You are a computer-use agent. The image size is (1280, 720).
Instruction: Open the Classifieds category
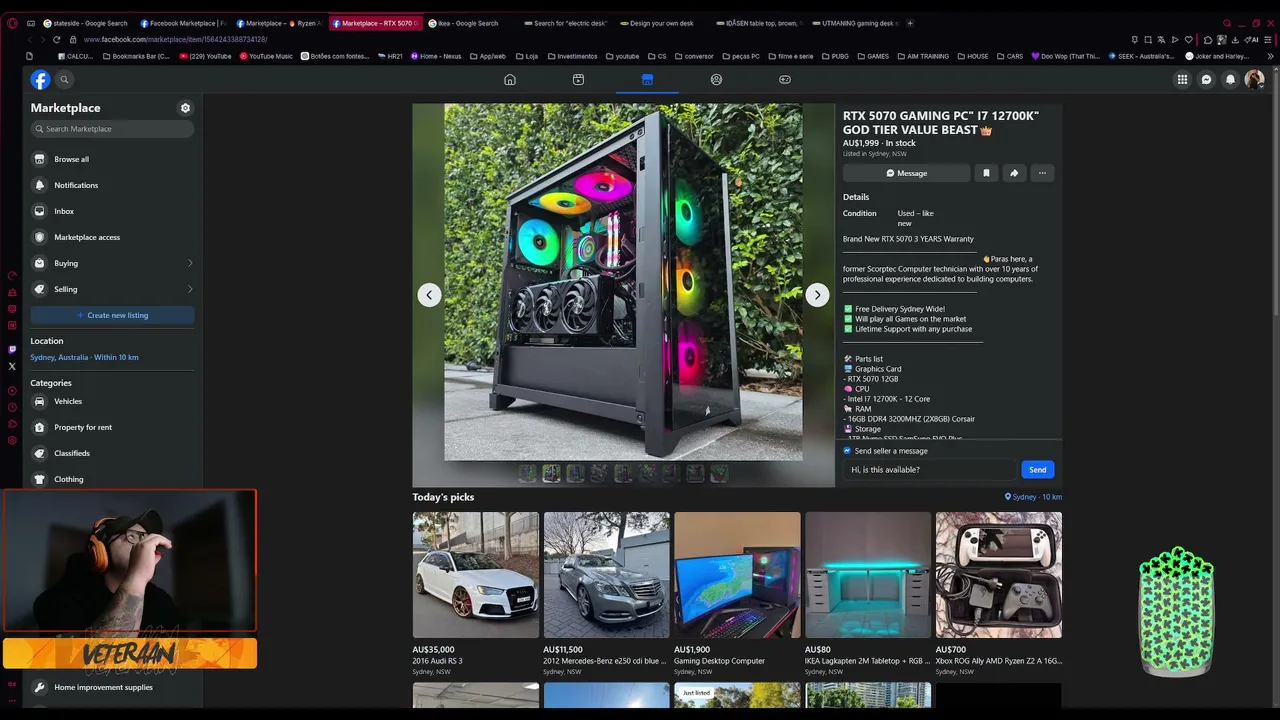coord(112,453)
